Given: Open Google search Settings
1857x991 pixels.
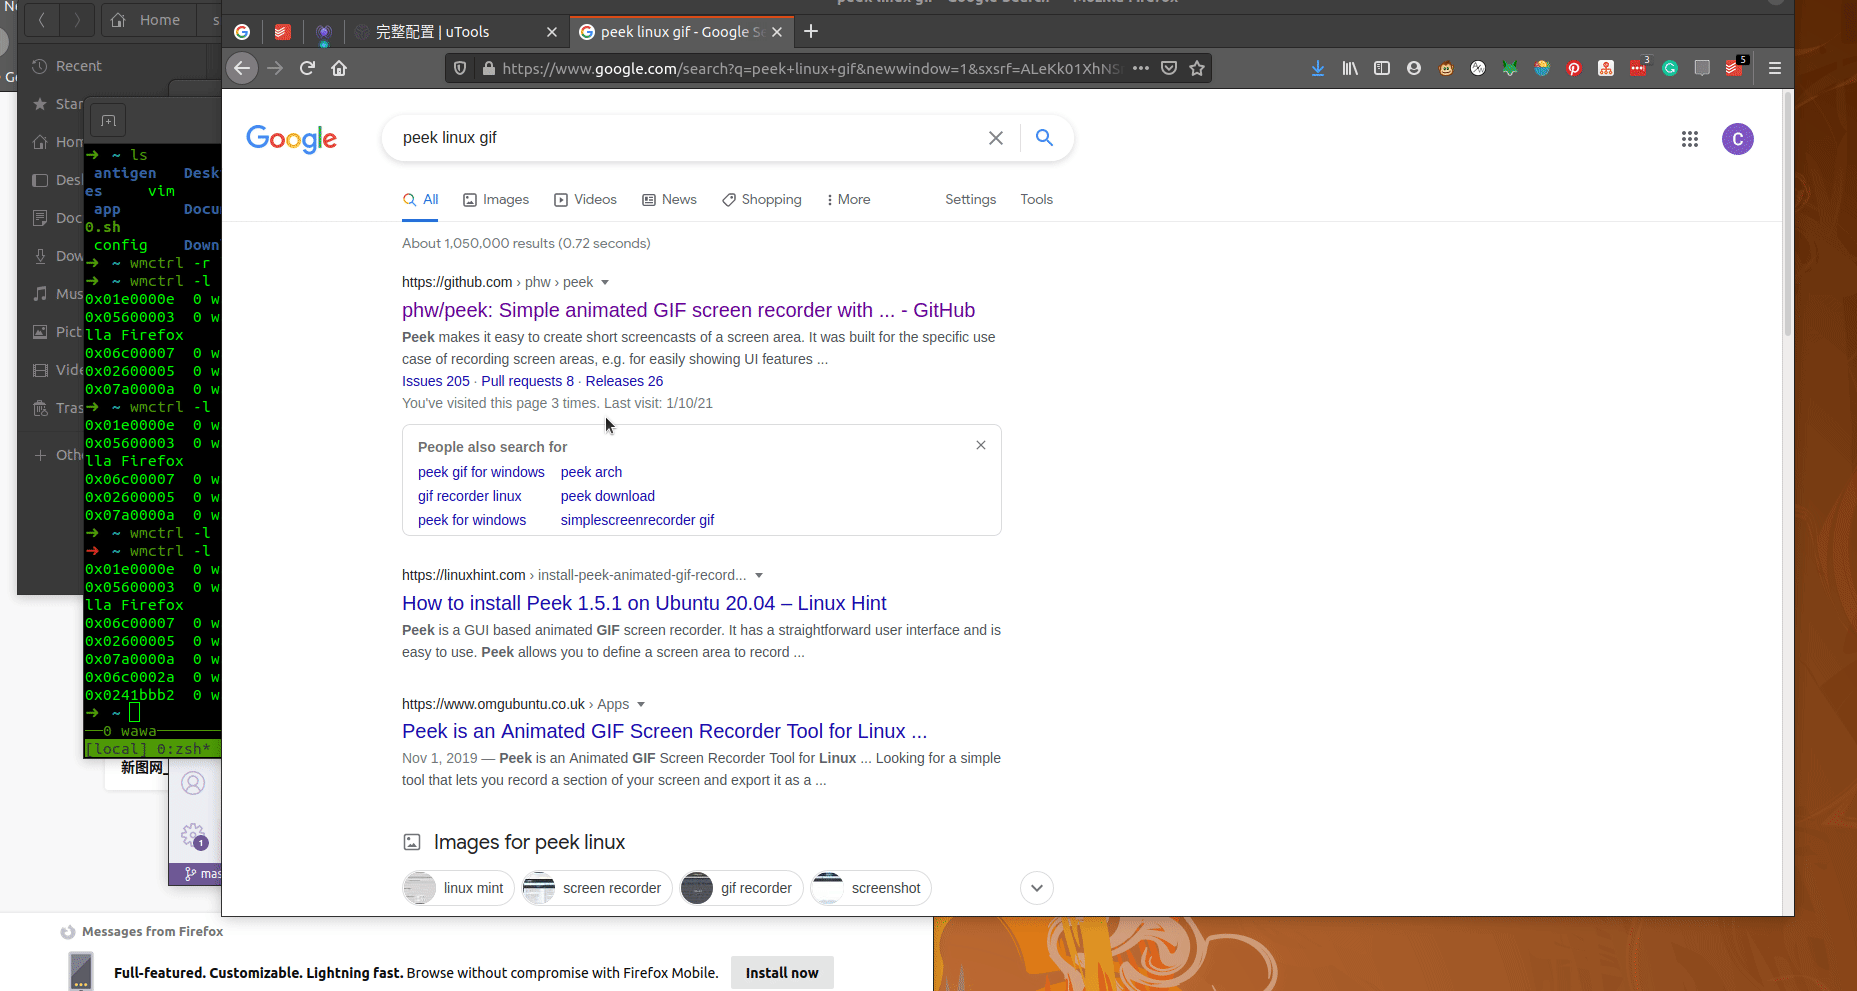Looking at the screenshot, I should tap(970, 200).
